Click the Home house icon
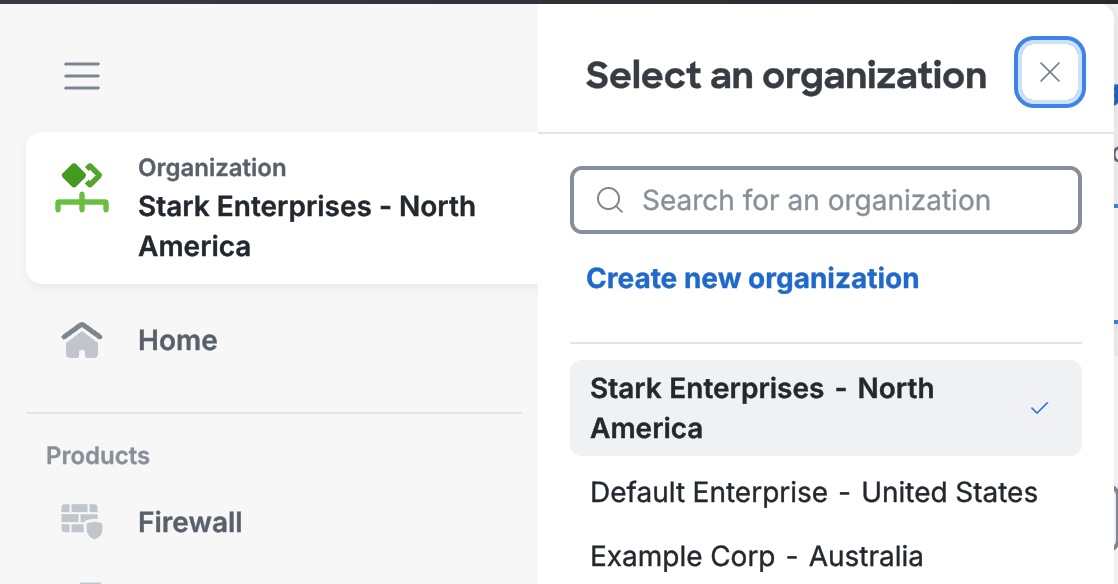 pyautogui.click(x=81, y=340)
